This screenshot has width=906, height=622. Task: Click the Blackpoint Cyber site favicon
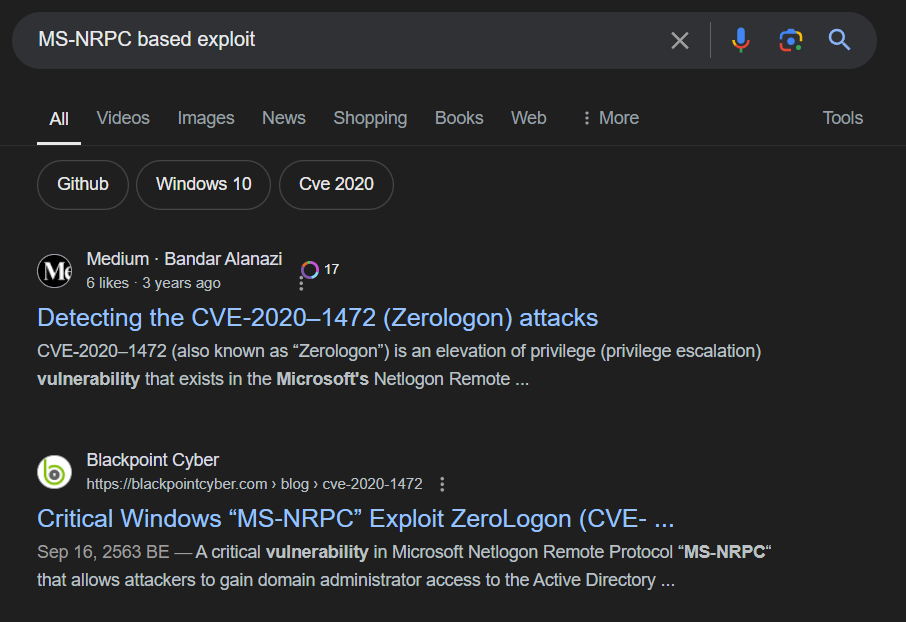pyautogui.click(x=54, y=471)
